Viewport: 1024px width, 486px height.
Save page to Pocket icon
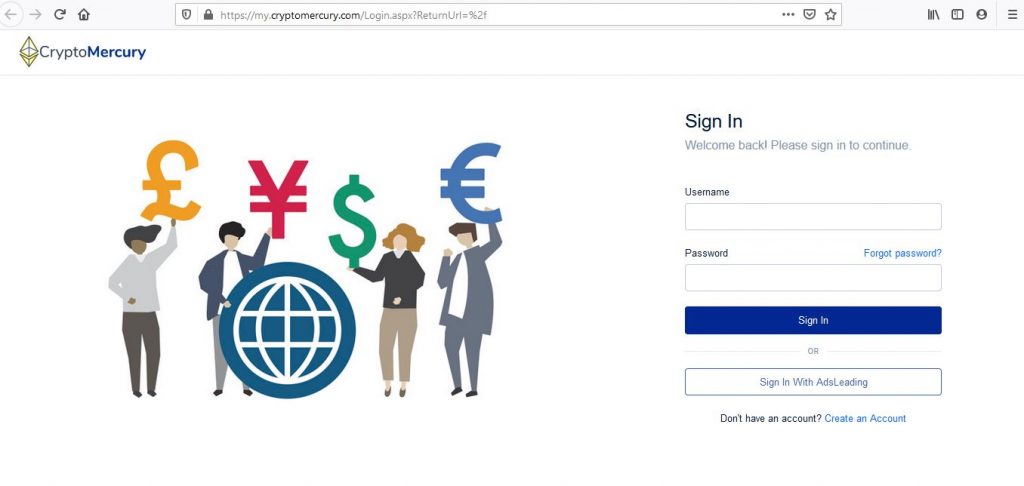[809, 14]
